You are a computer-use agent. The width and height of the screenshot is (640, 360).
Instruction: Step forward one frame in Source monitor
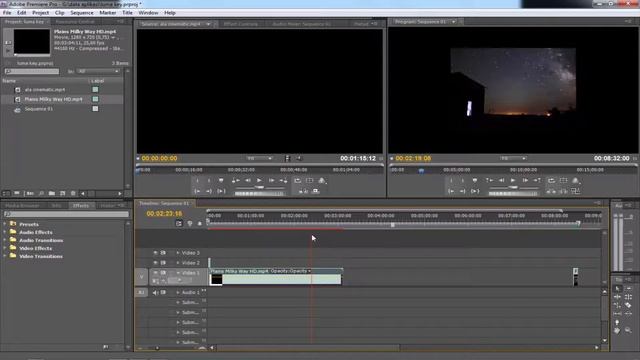pos(271,180)
